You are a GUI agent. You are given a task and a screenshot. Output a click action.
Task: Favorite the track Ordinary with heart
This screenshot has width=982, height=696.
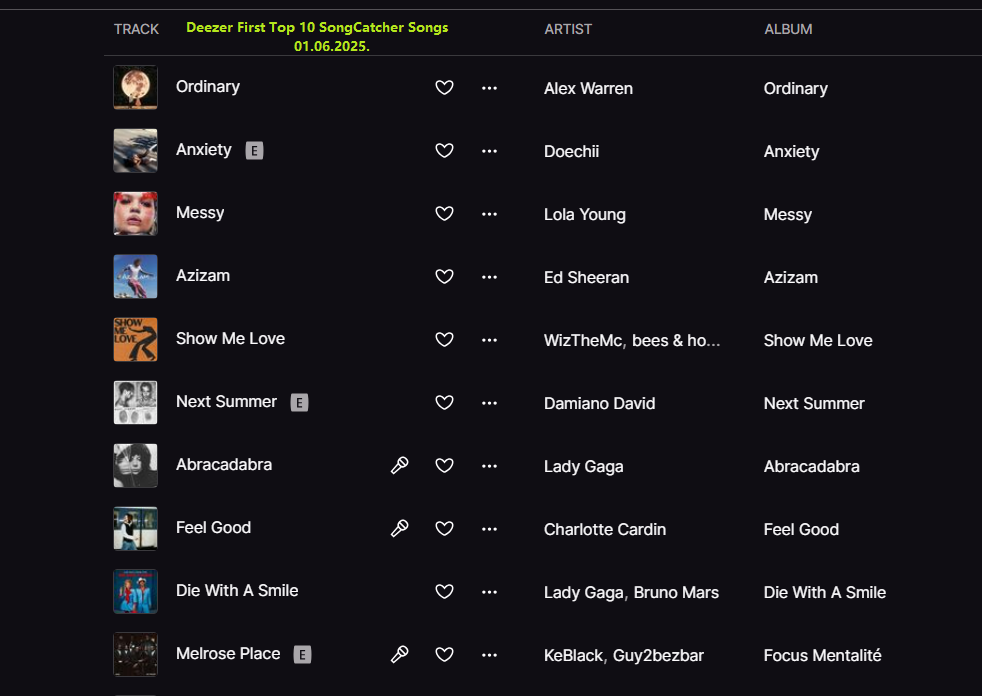coord(445,88)
